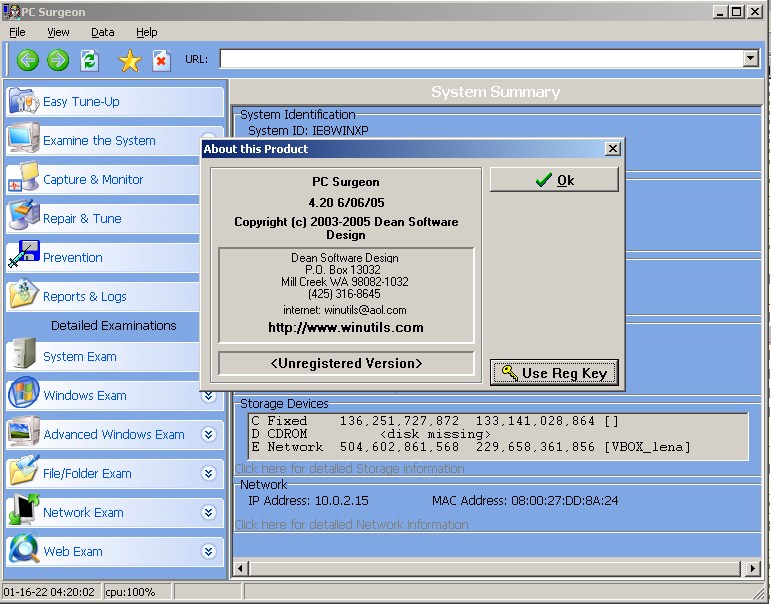Open the Help menu

(147, 32)
